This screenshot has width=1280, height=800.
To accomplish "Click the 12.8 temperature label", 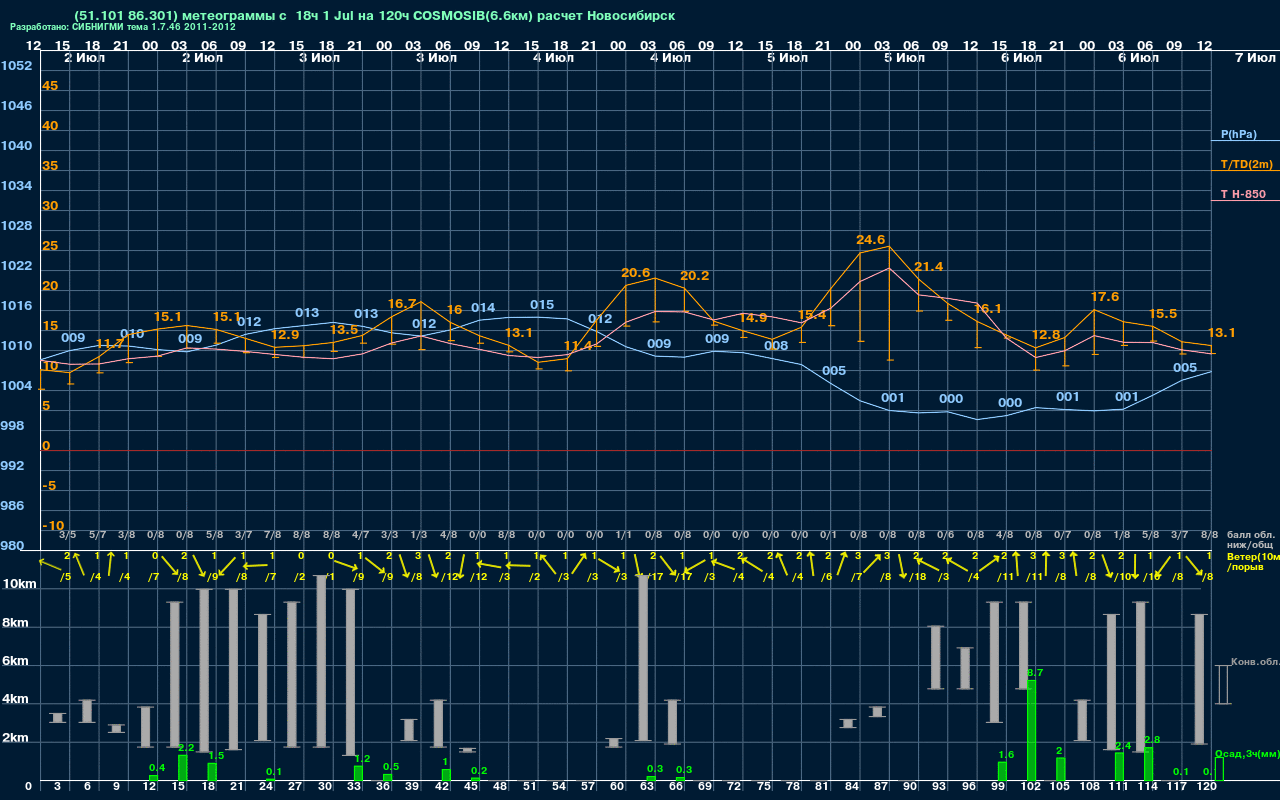I will (1046, 335).
